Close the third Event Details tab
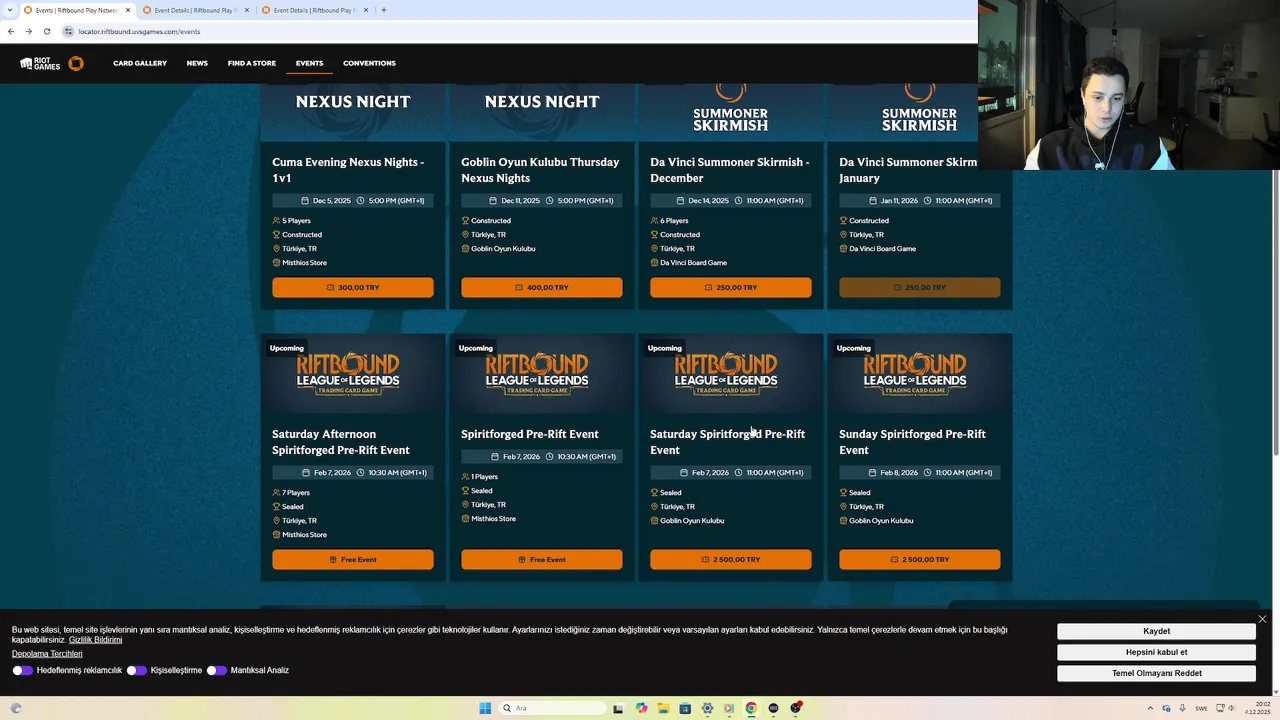Image resolution: width=1280 pixels, height=720 pixels. (366, 10)
